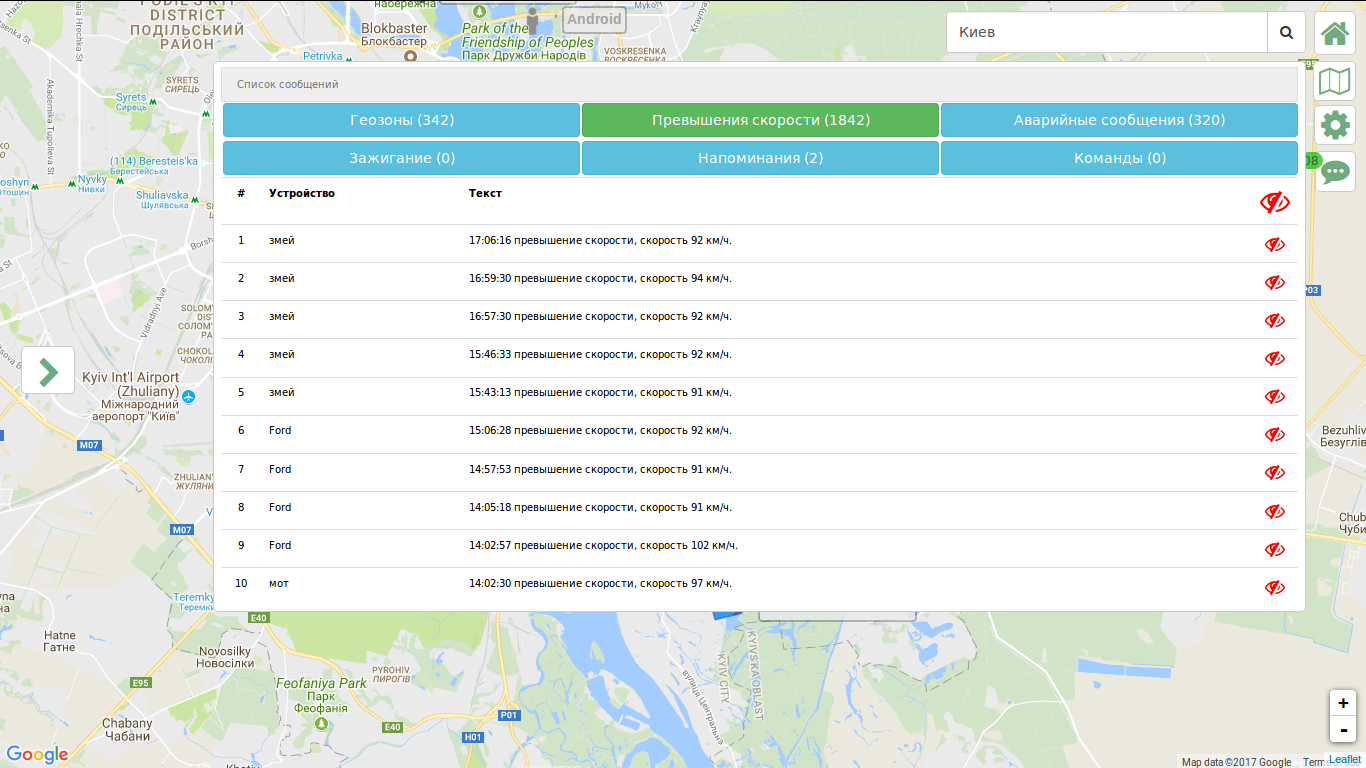Screen dimensions: 1366x768
Task: Hide message 3 at 16:57:30
Action: tap(1274, 320)
